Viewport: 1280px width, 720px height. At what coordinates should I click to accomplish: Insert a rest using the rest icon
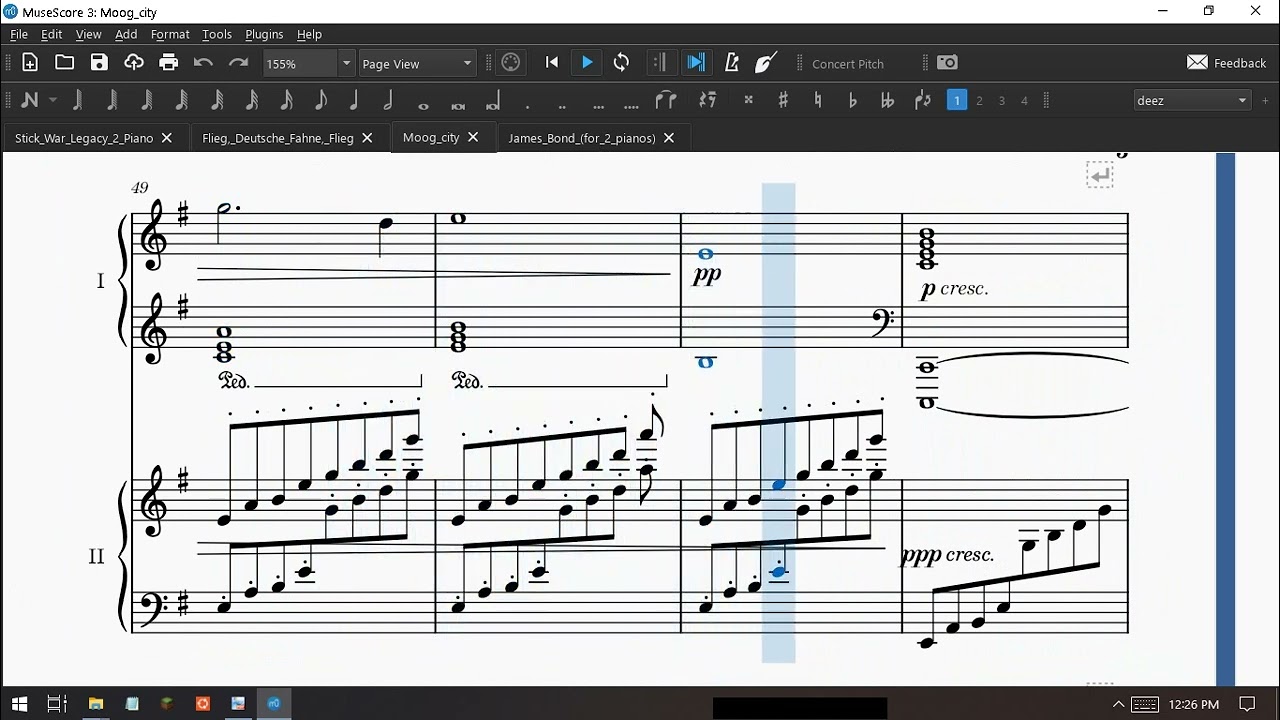(708, 100)
